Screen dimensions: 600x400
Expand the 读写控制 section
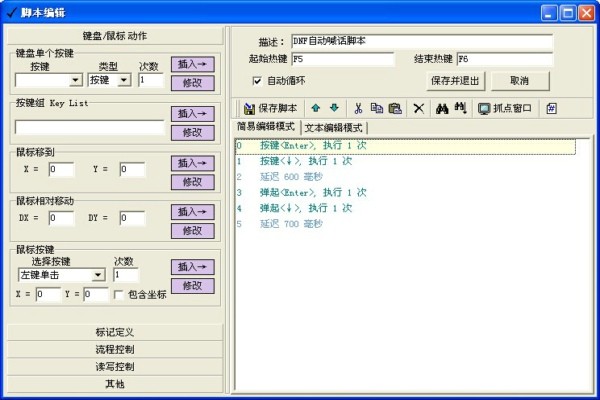[115, 366]
